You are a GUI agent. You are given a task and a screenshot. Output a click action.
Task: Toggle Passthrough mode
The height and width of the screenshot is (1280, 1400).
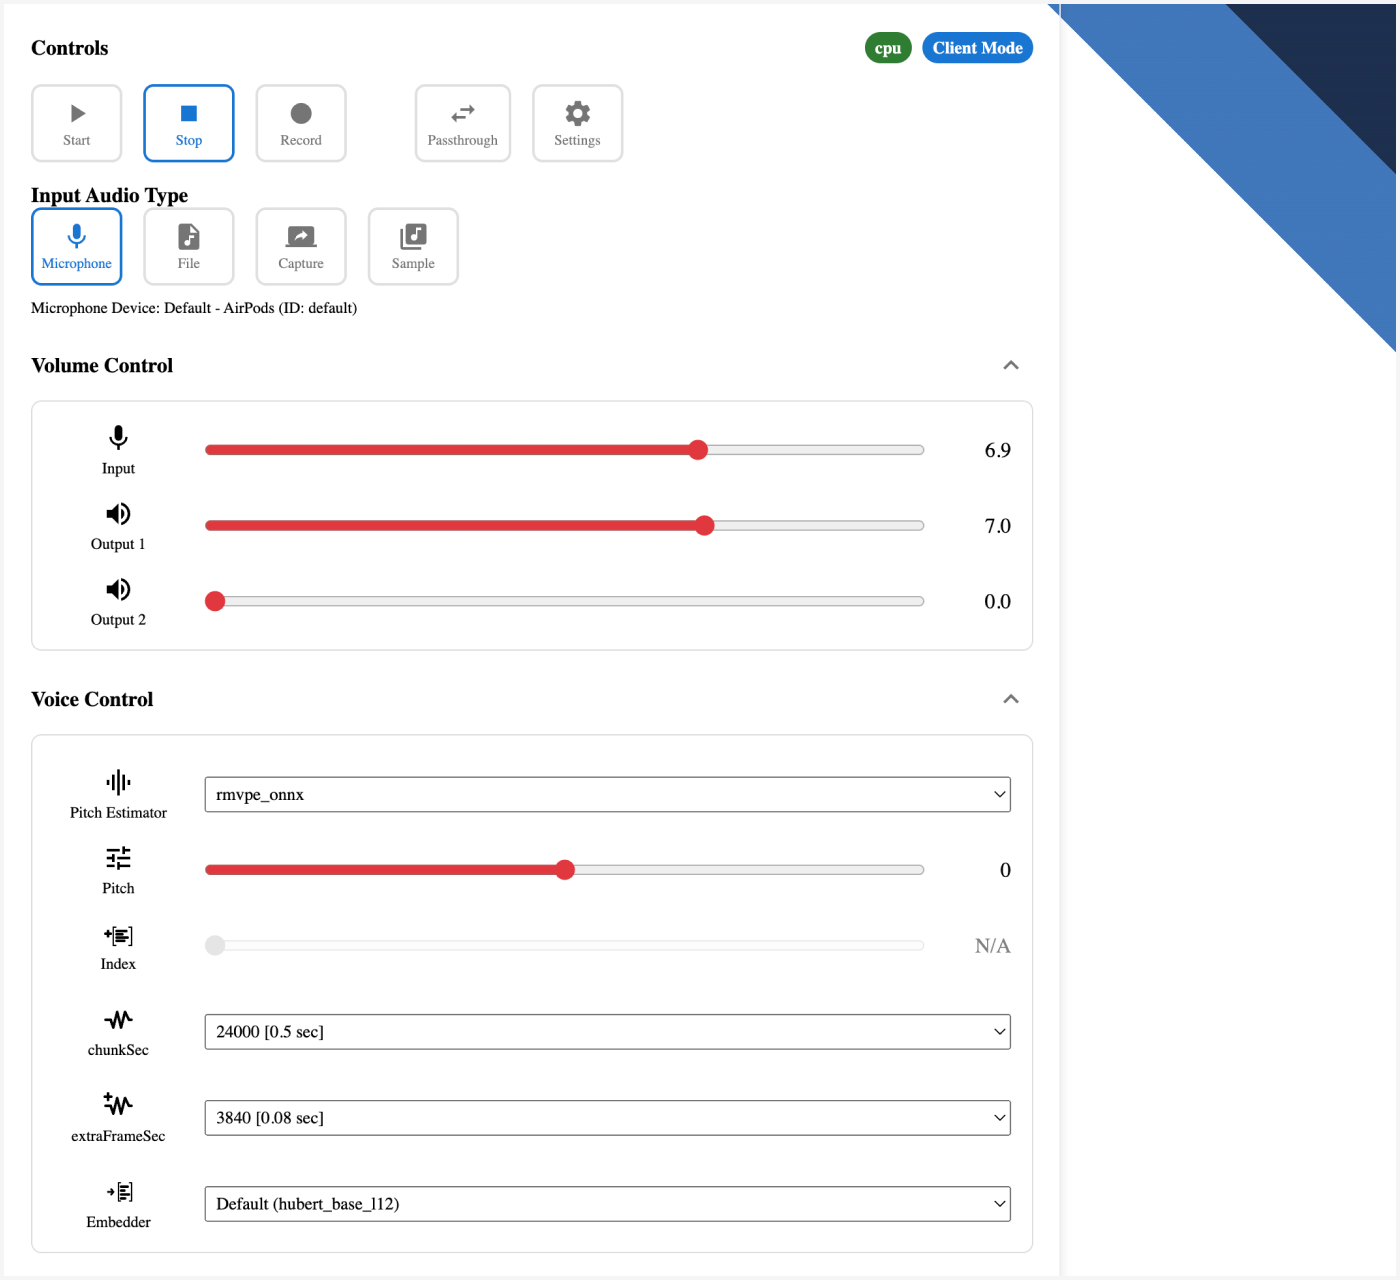click(x=462, y=123)
